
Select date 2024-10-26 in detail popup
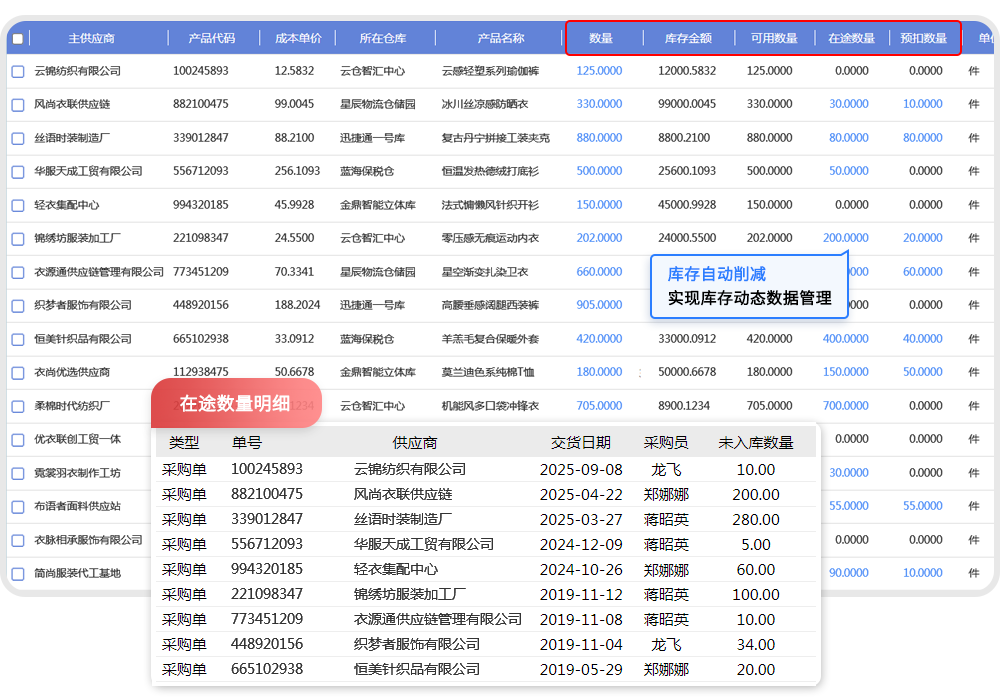tap(581, 569)
